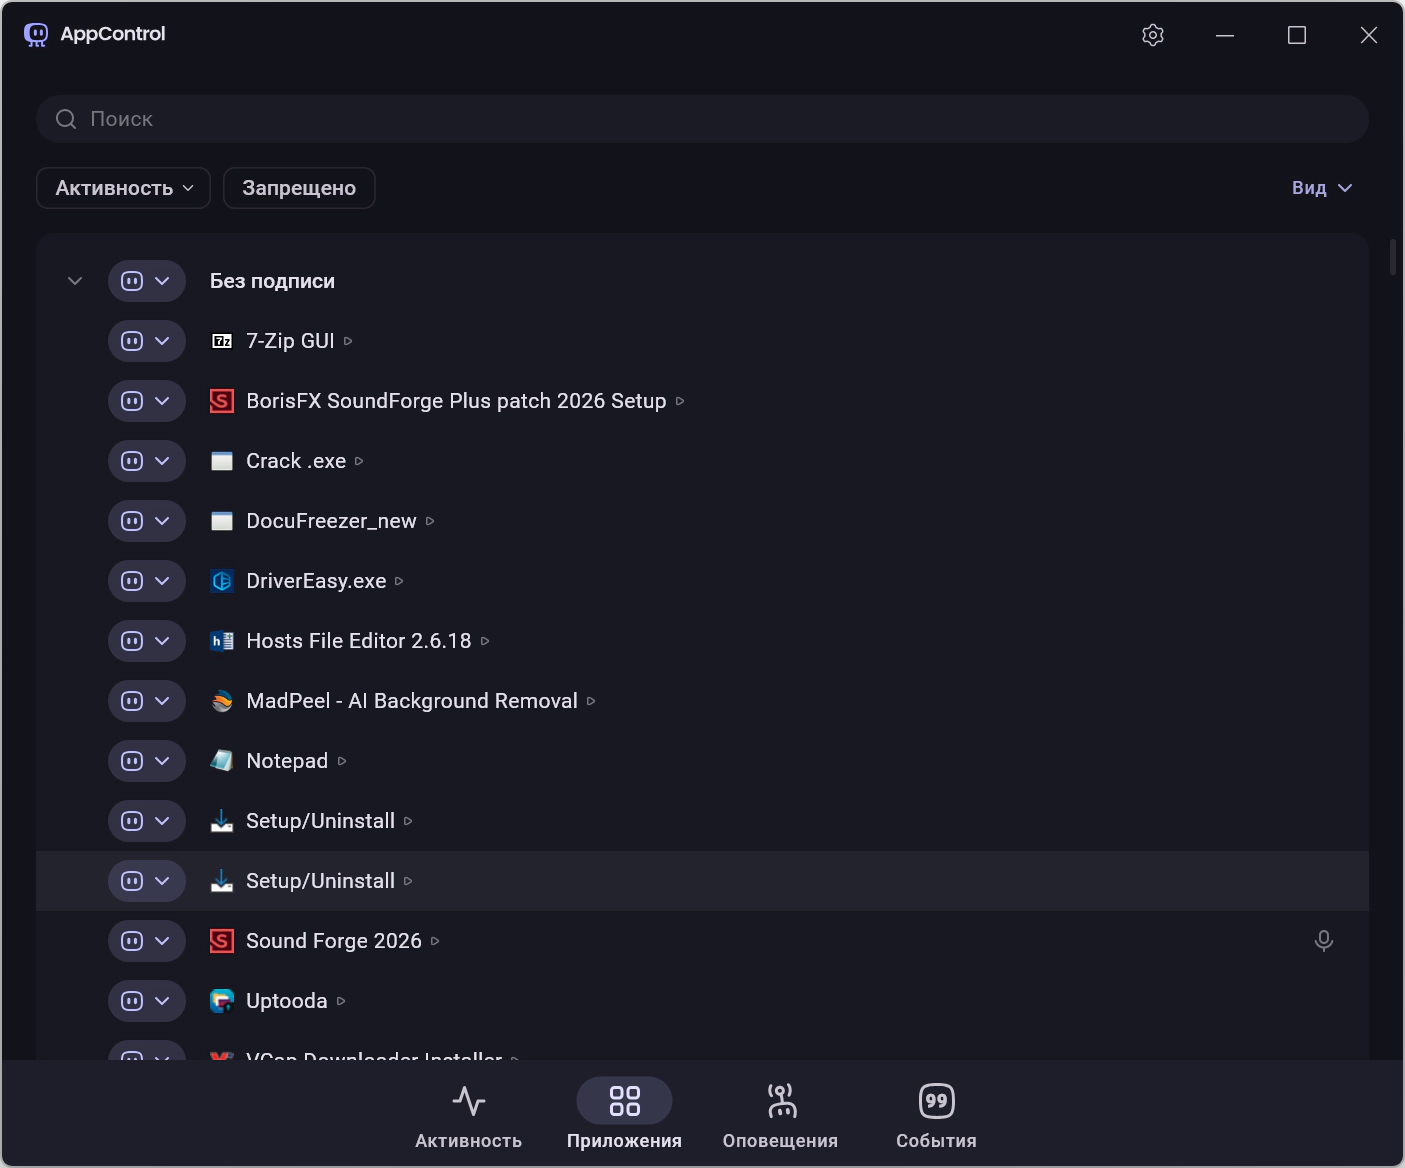Toggle the Запрещено filter
Image resolution: width=1405 pixels, height=1168 pixels.
[x=299, y=188]
